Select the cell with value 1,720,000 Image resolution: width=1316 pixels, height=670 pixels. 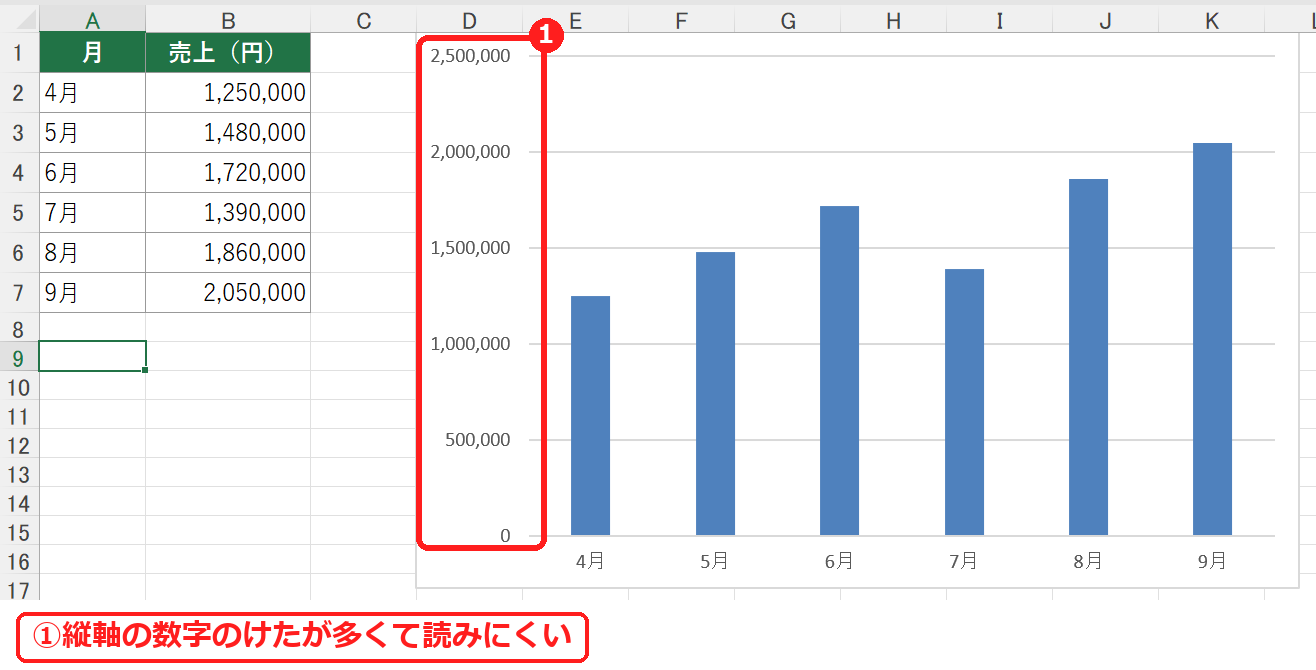pos(228,173)
